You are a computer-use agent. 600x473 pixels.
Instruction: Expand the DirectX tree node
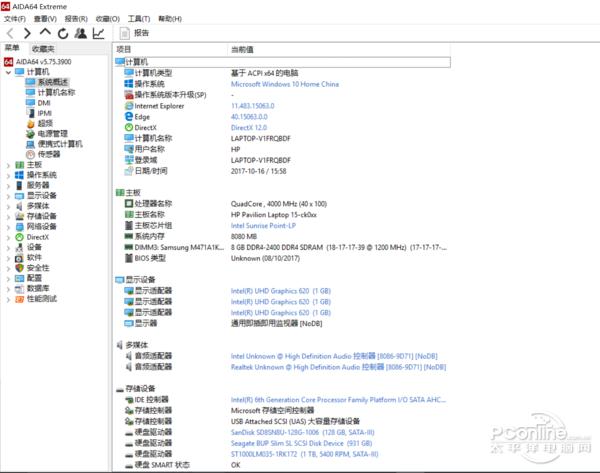point(8,237)
